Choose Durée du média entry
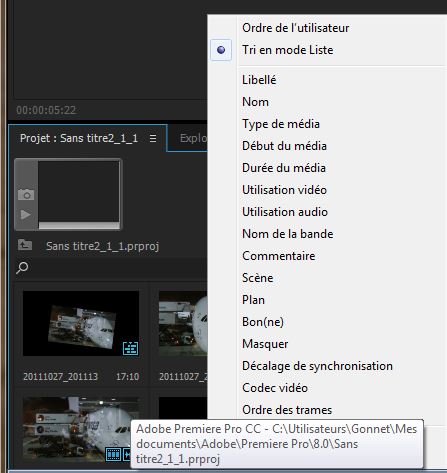 [284, 168]
